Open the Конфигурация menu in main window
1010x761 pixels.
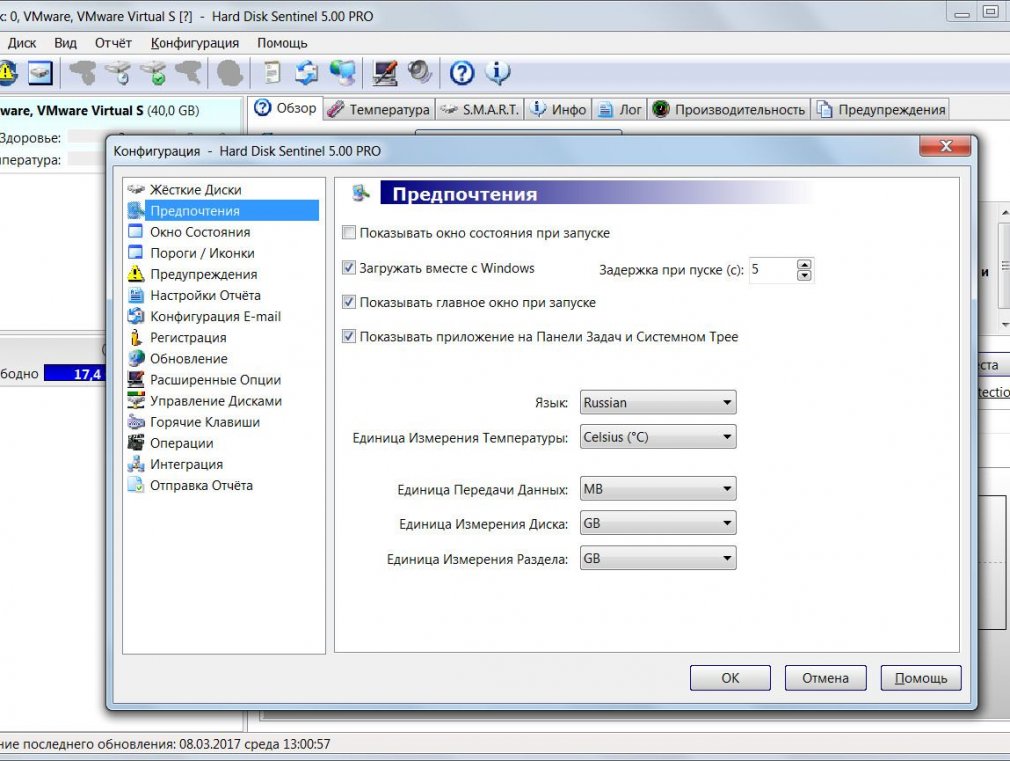(195, 43)
